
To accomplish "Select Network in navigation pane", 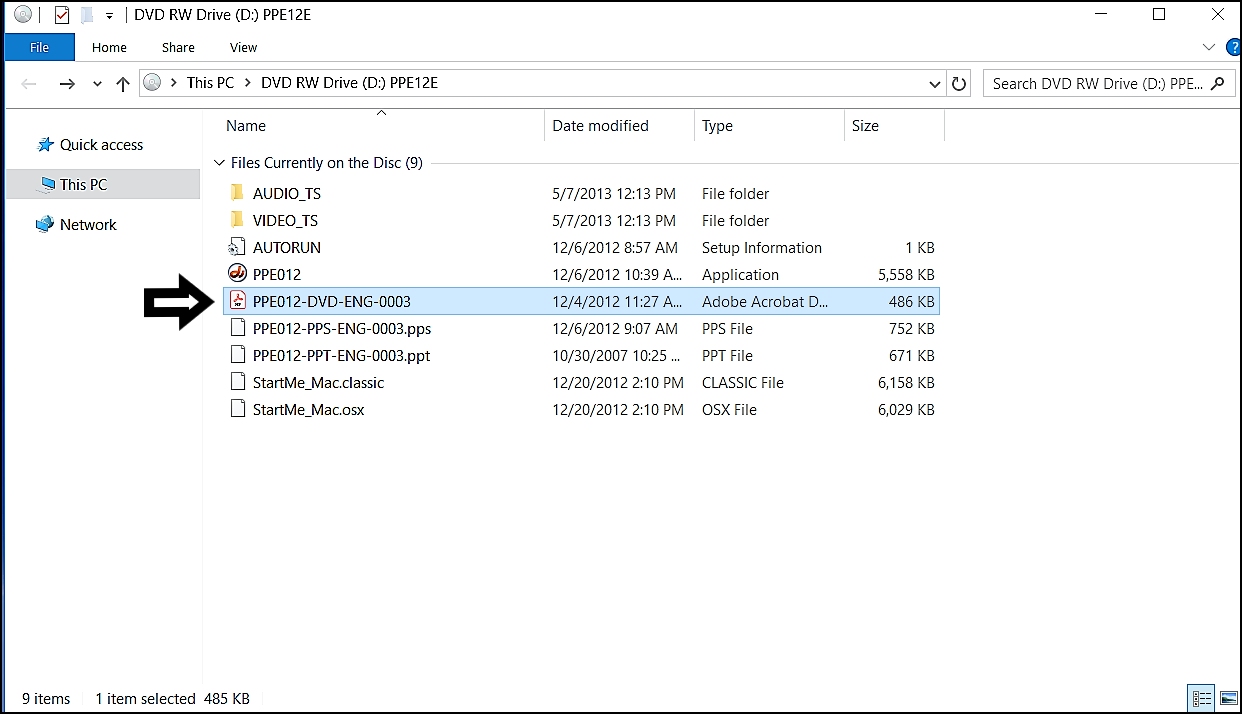I will click(88, 225).
